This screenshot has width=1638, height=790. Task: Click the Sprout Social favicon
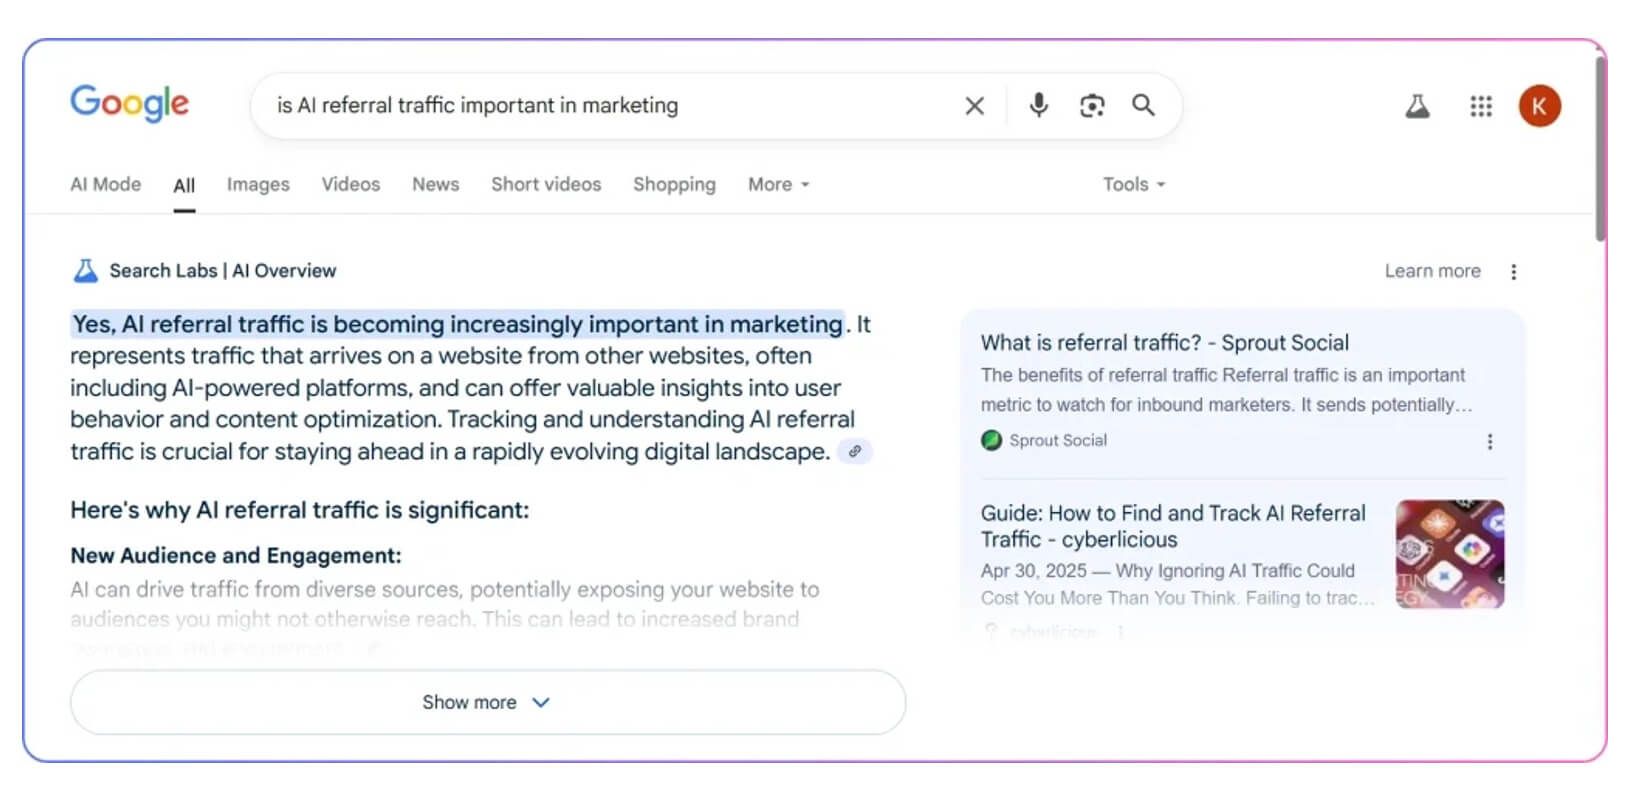click(x=991, y=440)
